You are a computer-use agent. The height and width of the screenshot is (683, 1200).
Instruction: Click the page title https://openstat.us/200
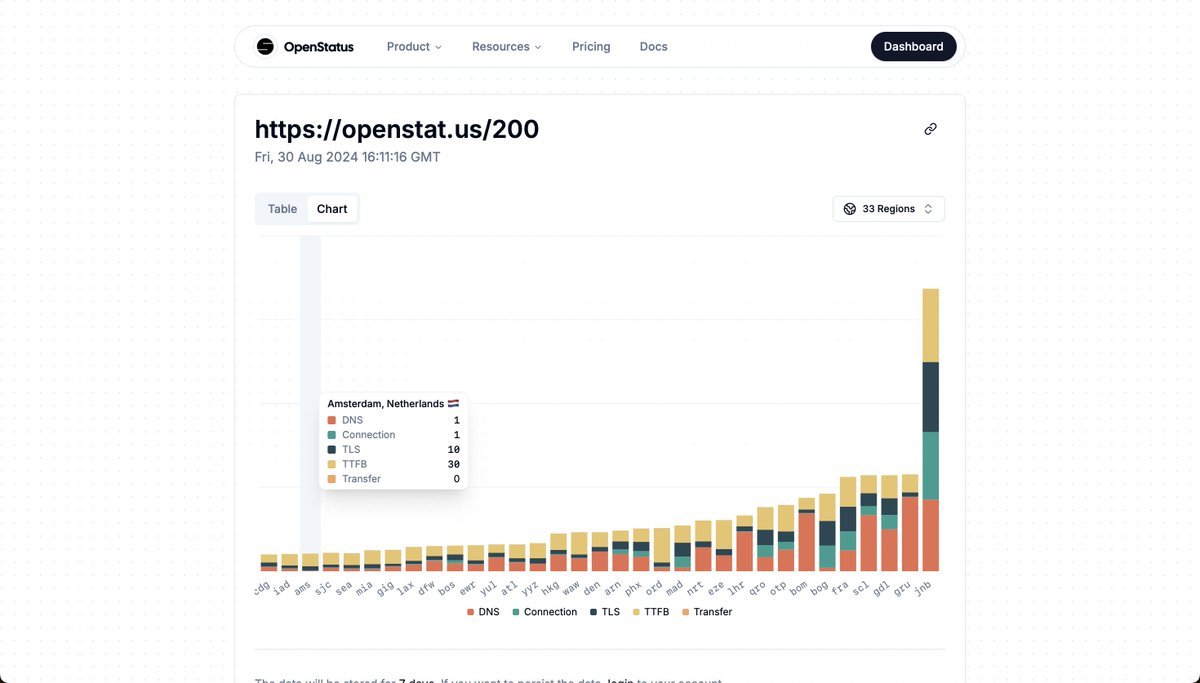397,129
